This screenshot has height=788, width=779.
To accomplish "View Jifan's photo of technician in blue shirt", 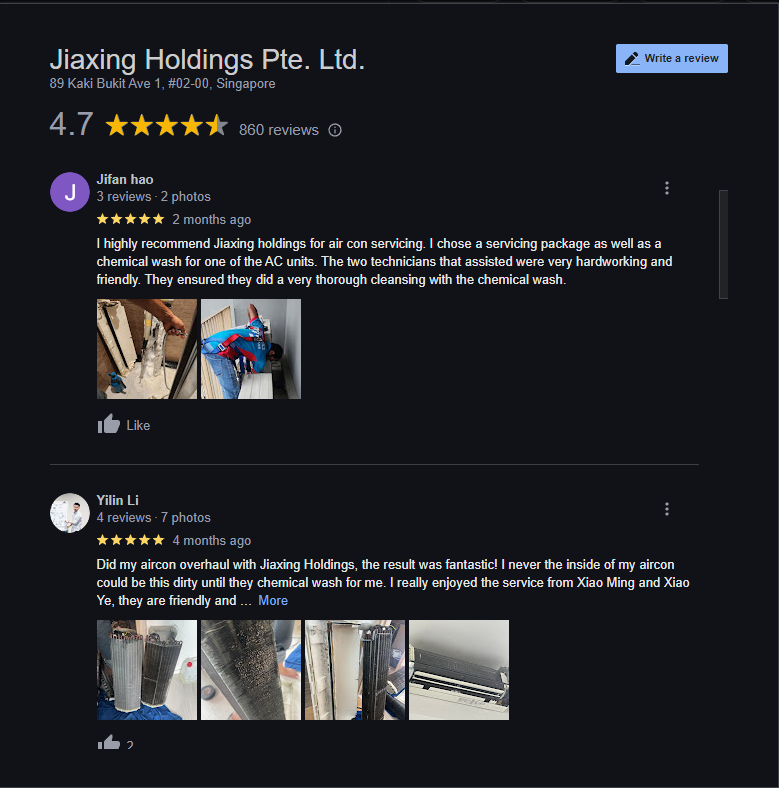I will 251,349.
